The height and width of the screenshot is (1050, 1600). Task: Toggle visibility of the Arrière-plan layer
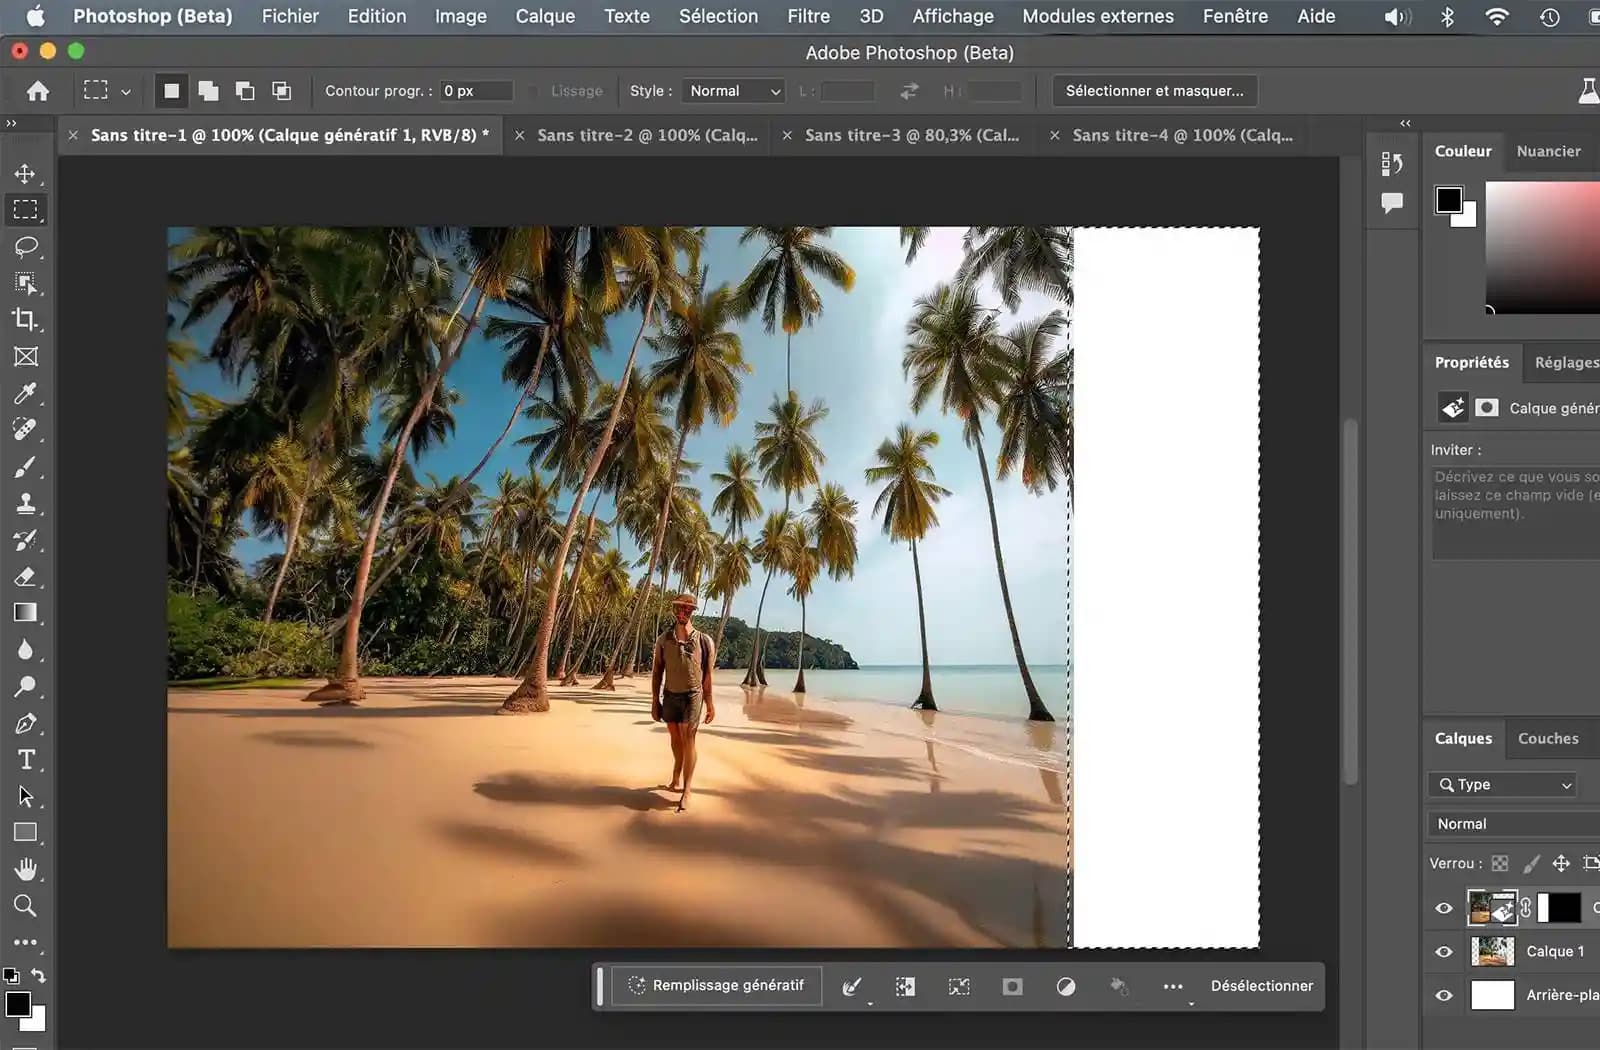tap(1444, 996)
